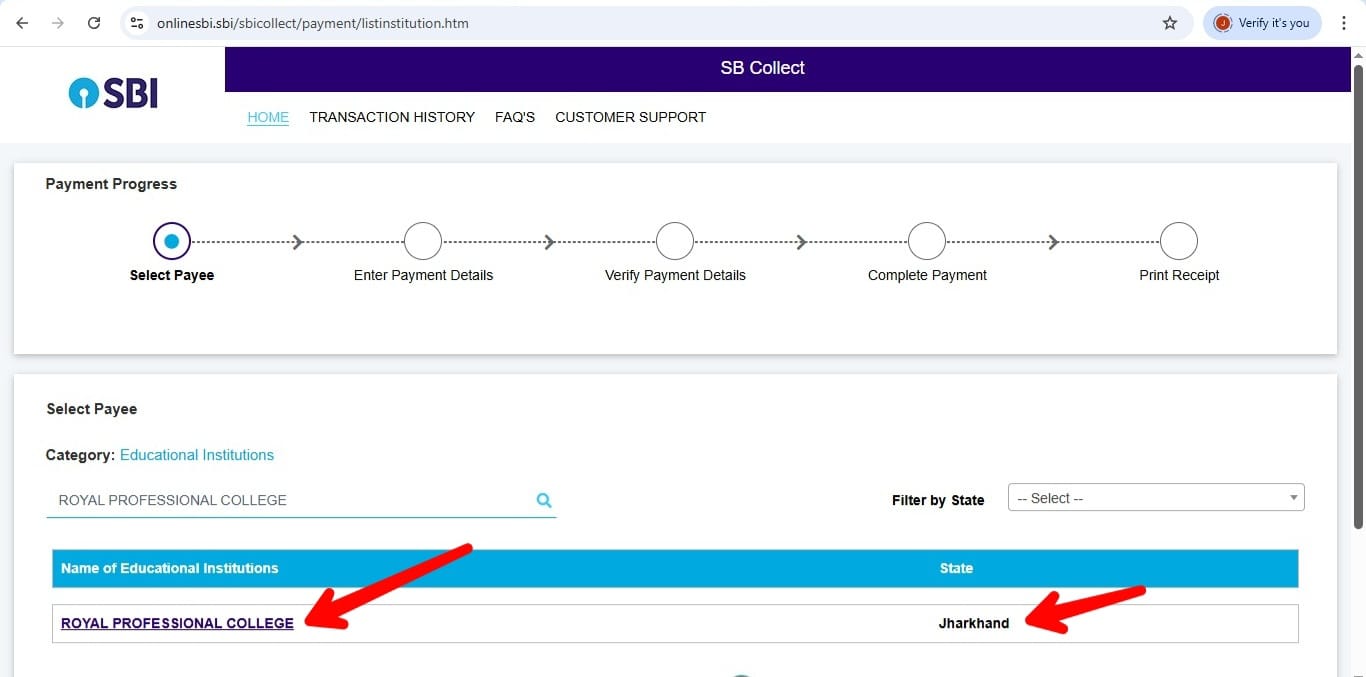Bookmark this page with star icon
Viewport: 1366px width, 677px height.
click(x=1169, y=23)
